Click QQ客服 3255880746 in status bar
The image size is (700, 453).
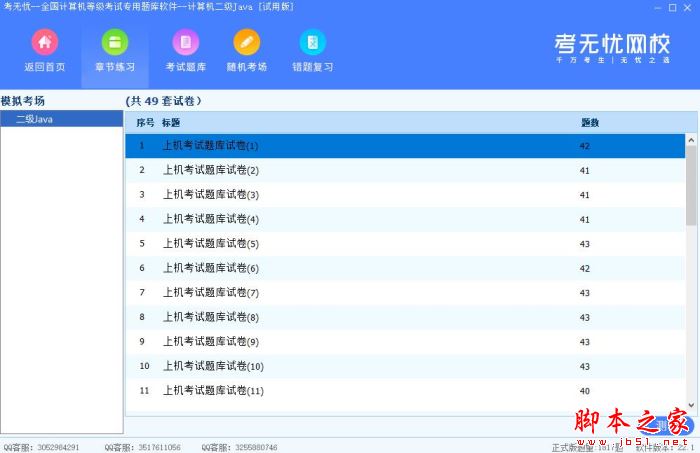tap(239, 447)
